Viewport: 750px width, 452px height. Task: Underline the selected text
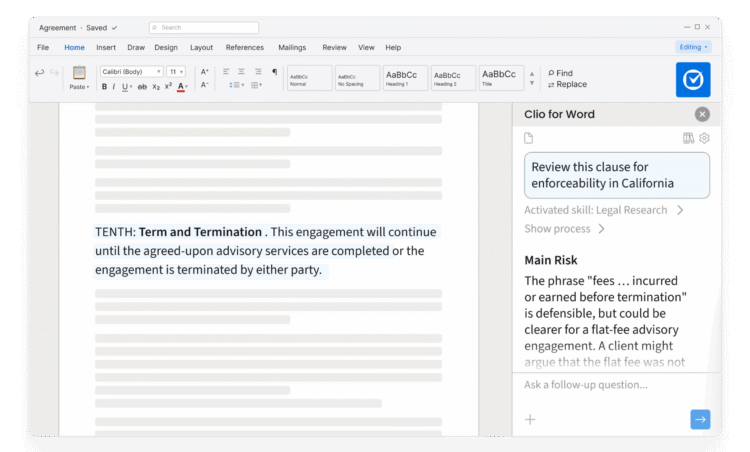coord(125,87)
